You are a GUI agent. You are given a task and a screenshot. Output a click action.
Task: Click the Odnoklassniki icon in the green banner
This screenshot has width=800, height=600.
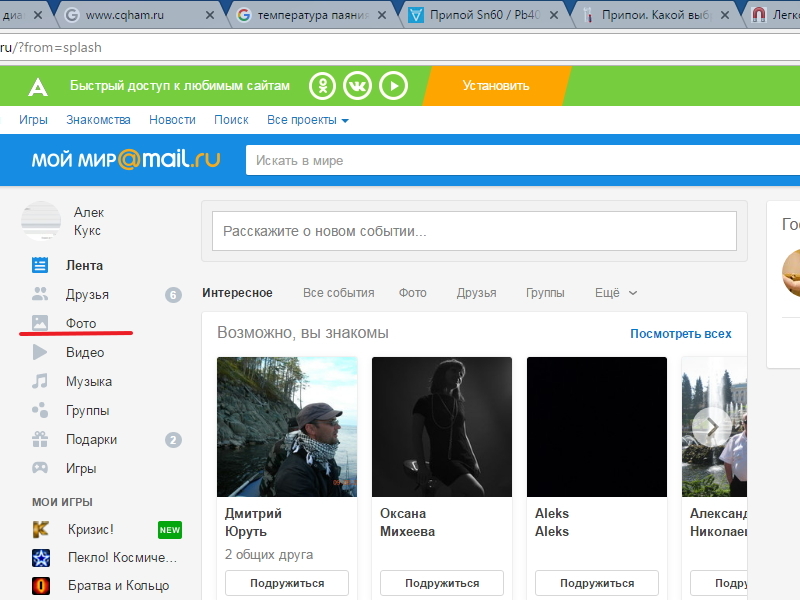[x=322, y=86]
